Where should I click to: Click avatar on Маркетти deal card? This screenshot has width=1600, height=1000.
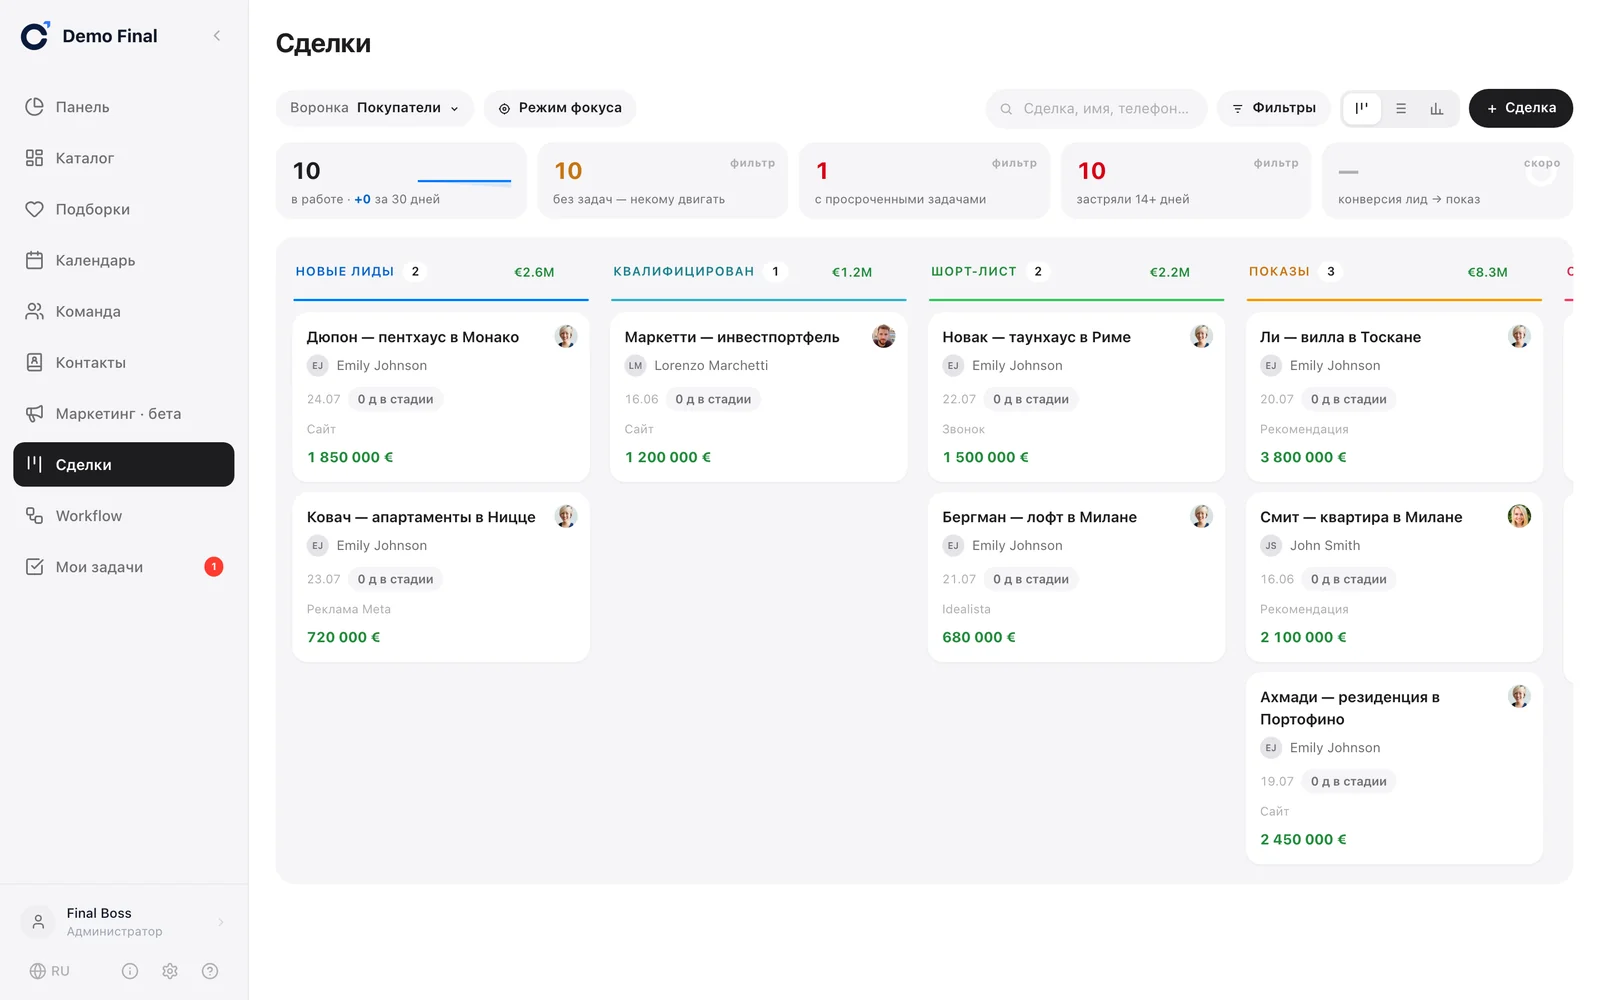(x=883, y=336)
